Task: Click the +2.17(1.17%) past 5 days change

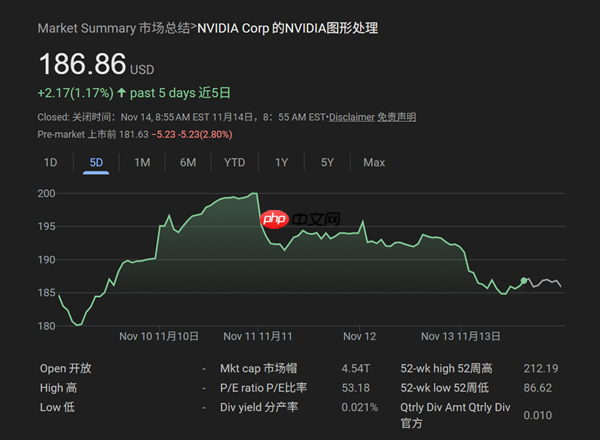Action: click(134, 93)
